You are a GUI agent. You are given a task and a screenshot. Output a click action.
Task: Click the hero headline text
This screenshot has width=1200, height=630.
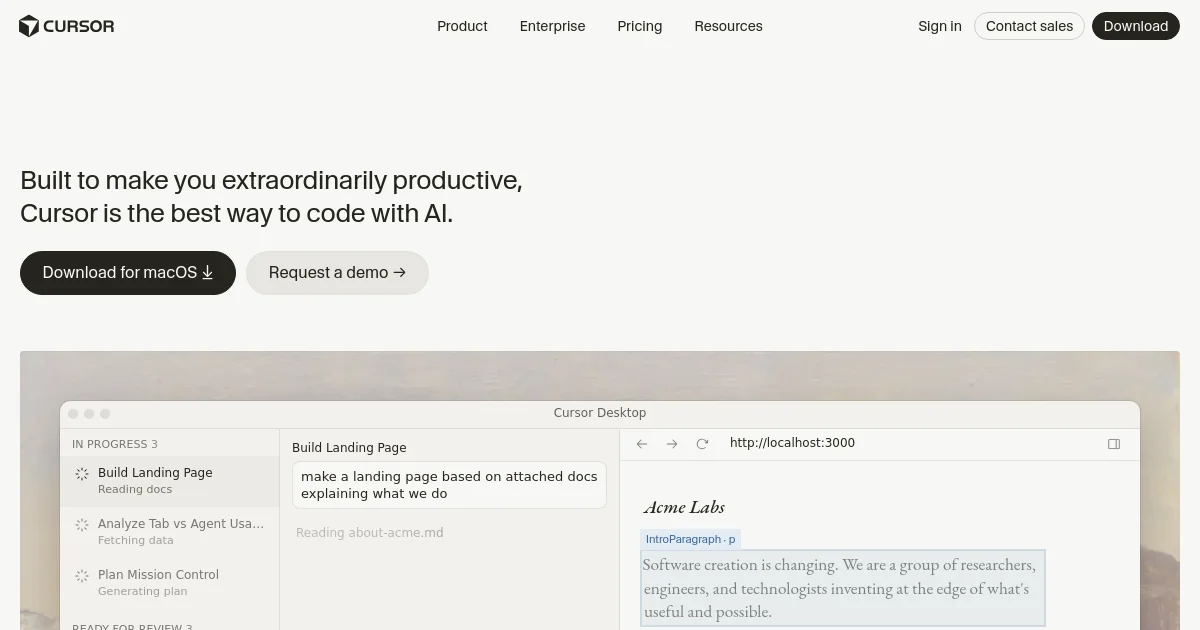tap(271, 197)
